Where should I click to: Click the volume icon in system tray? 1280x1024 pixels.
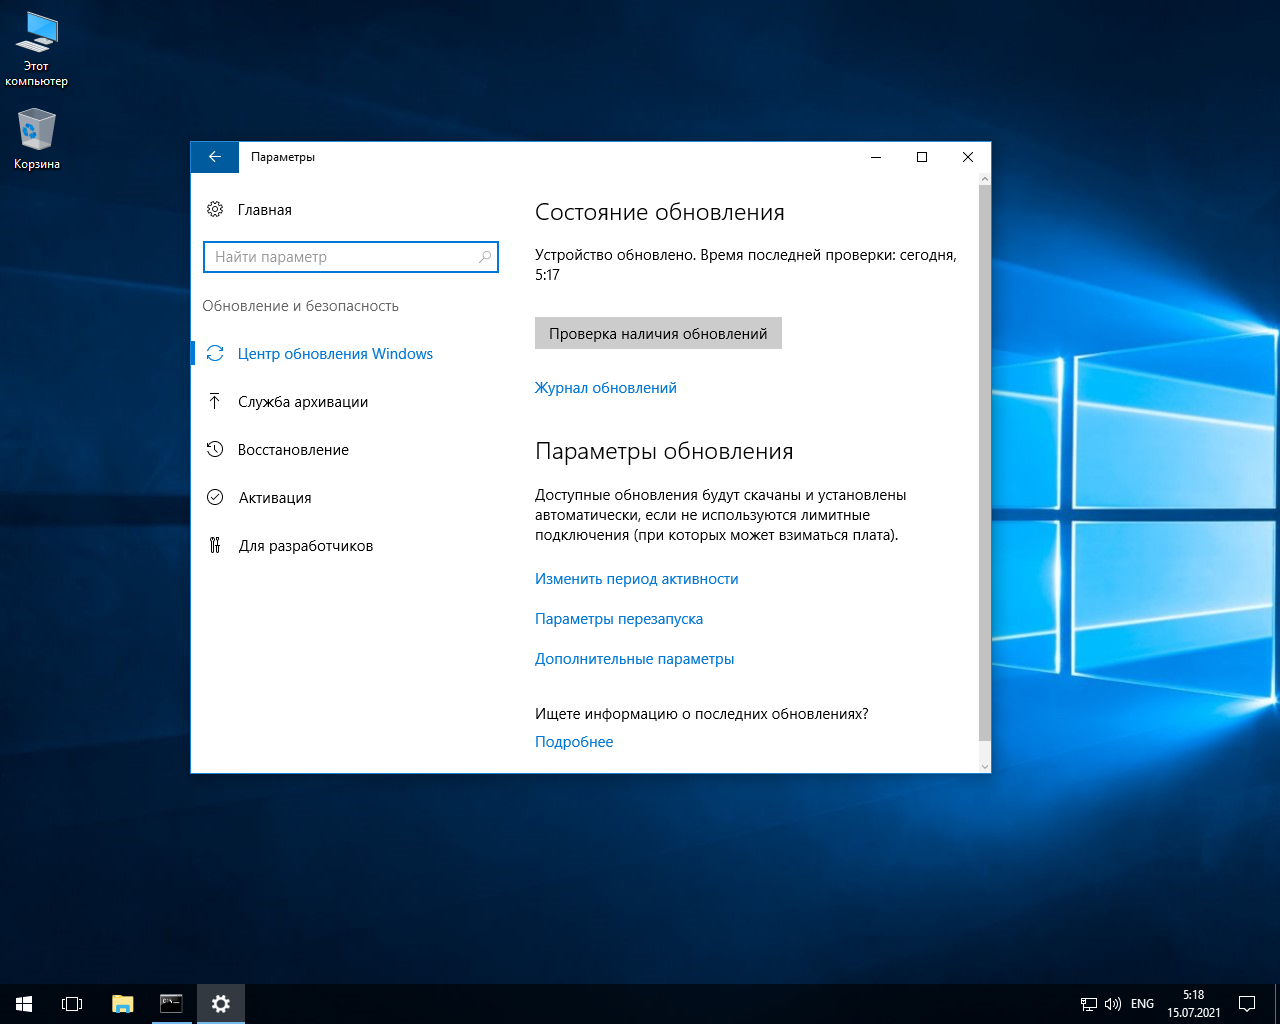click(x=1113, y=1003)
